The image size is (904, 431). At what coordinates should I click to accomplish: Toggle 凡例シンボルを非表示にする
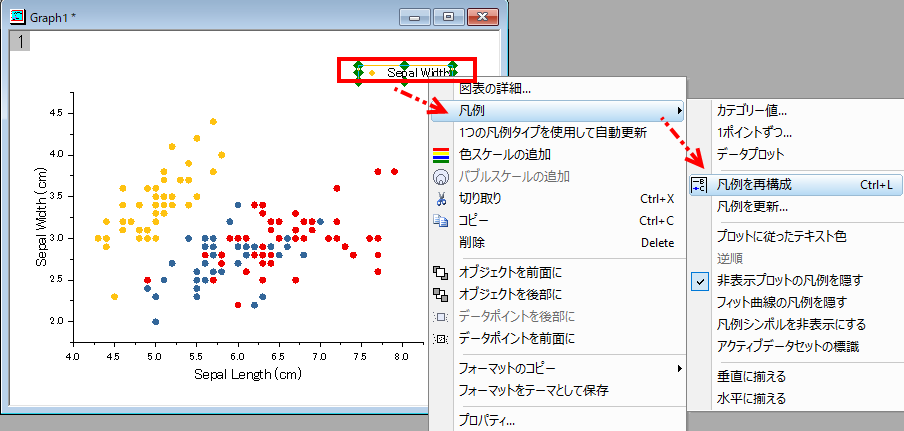click(x=792, y=324)
